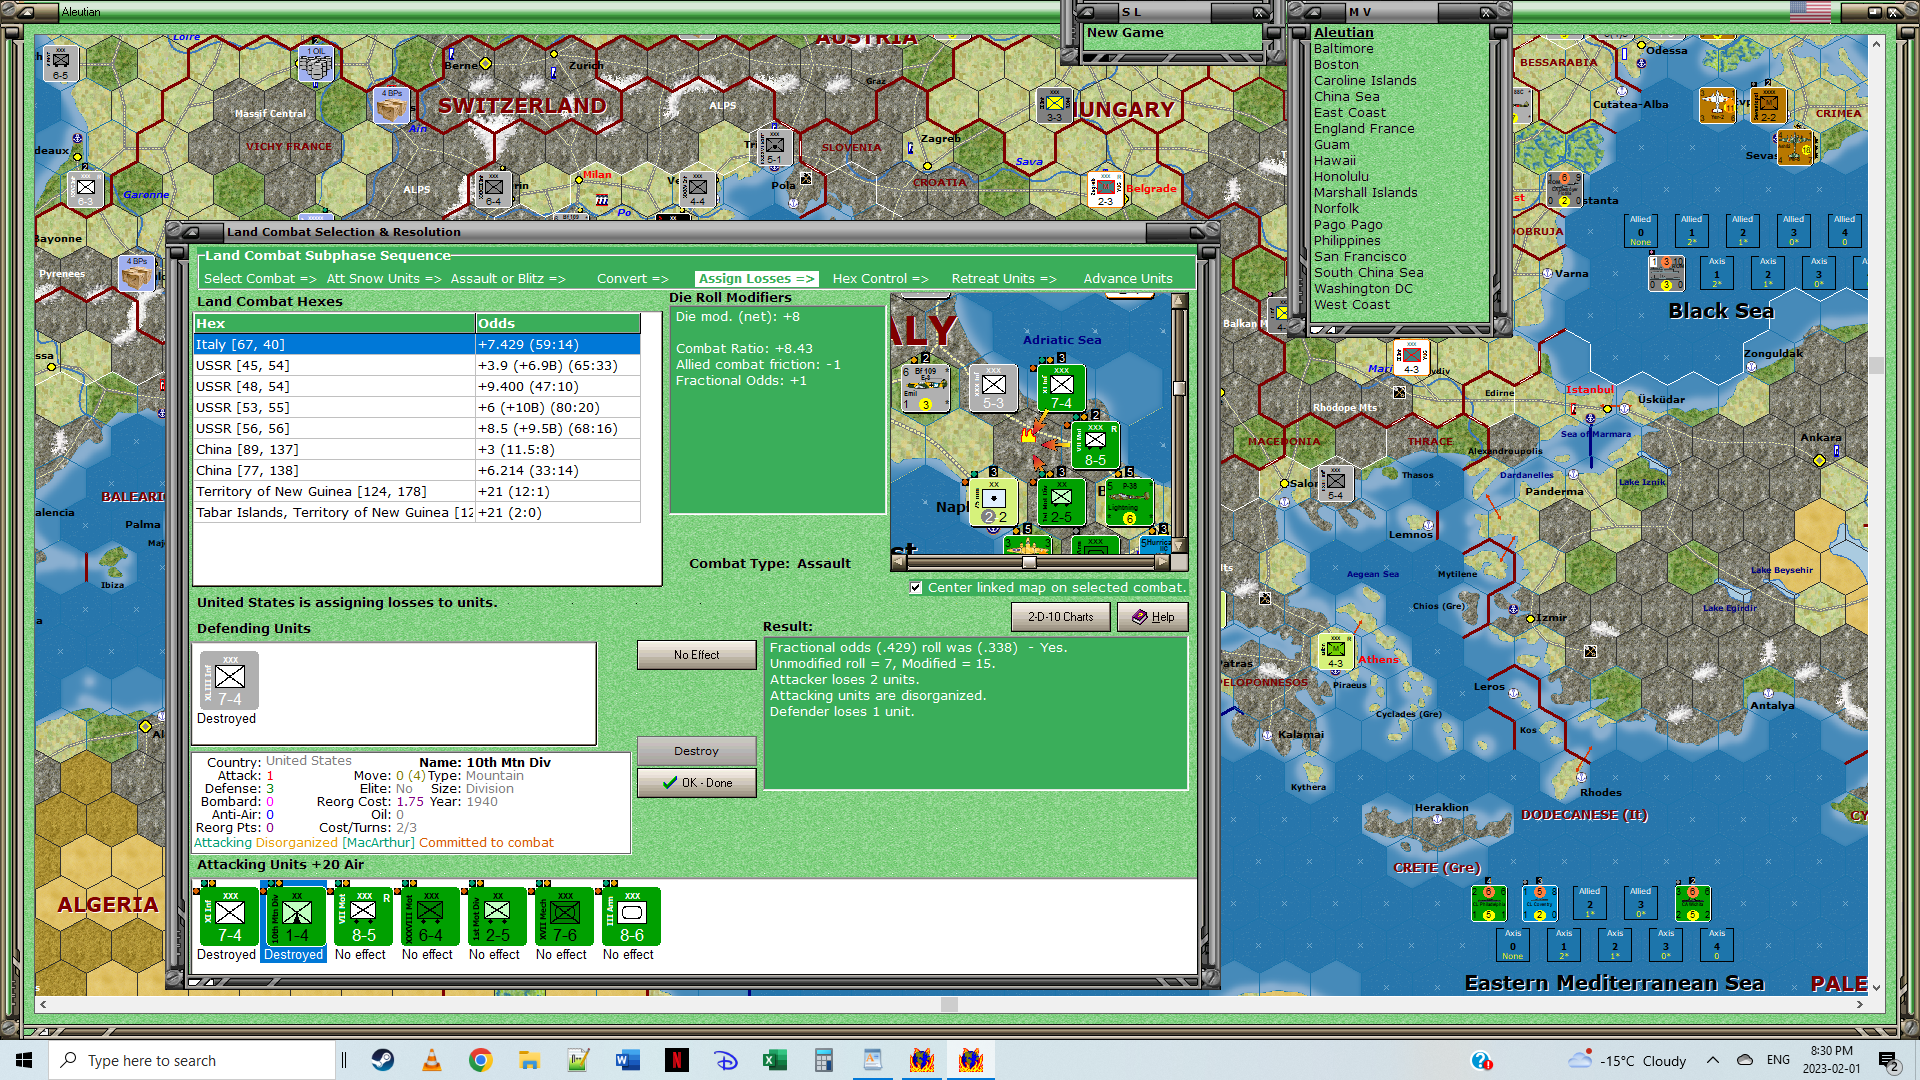
Task: Click the main map horizontal scrollbar thumb
Action: point(949,1004)
